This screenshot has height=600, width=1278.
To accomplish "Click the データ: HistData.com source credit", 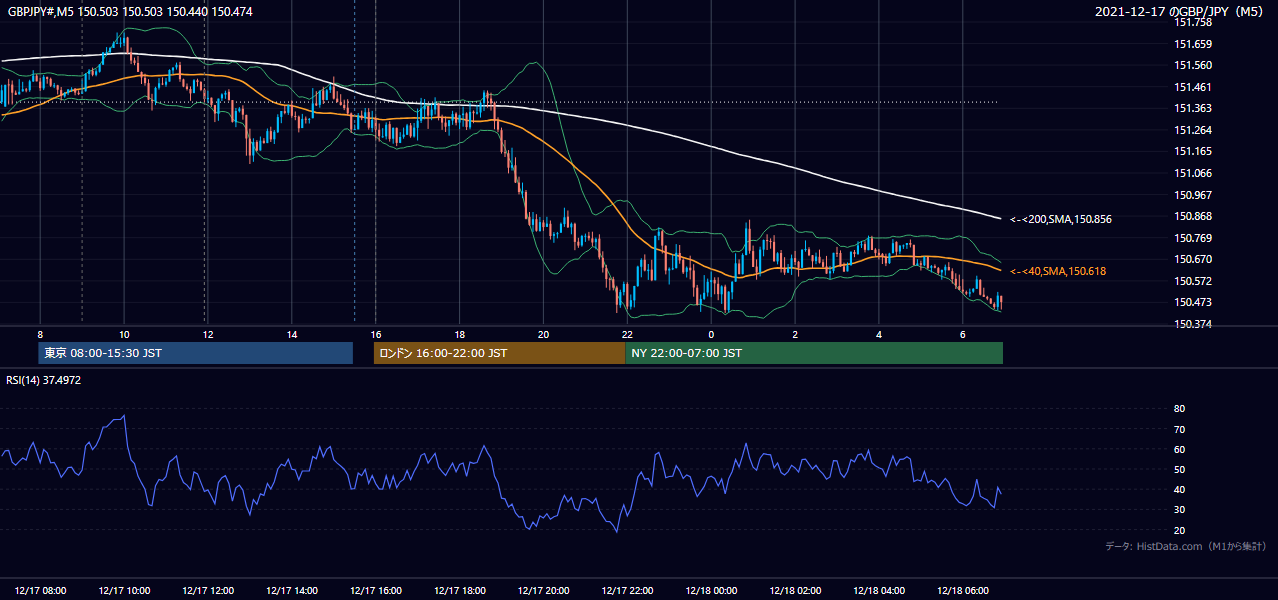I will (x=1186, y=546).
